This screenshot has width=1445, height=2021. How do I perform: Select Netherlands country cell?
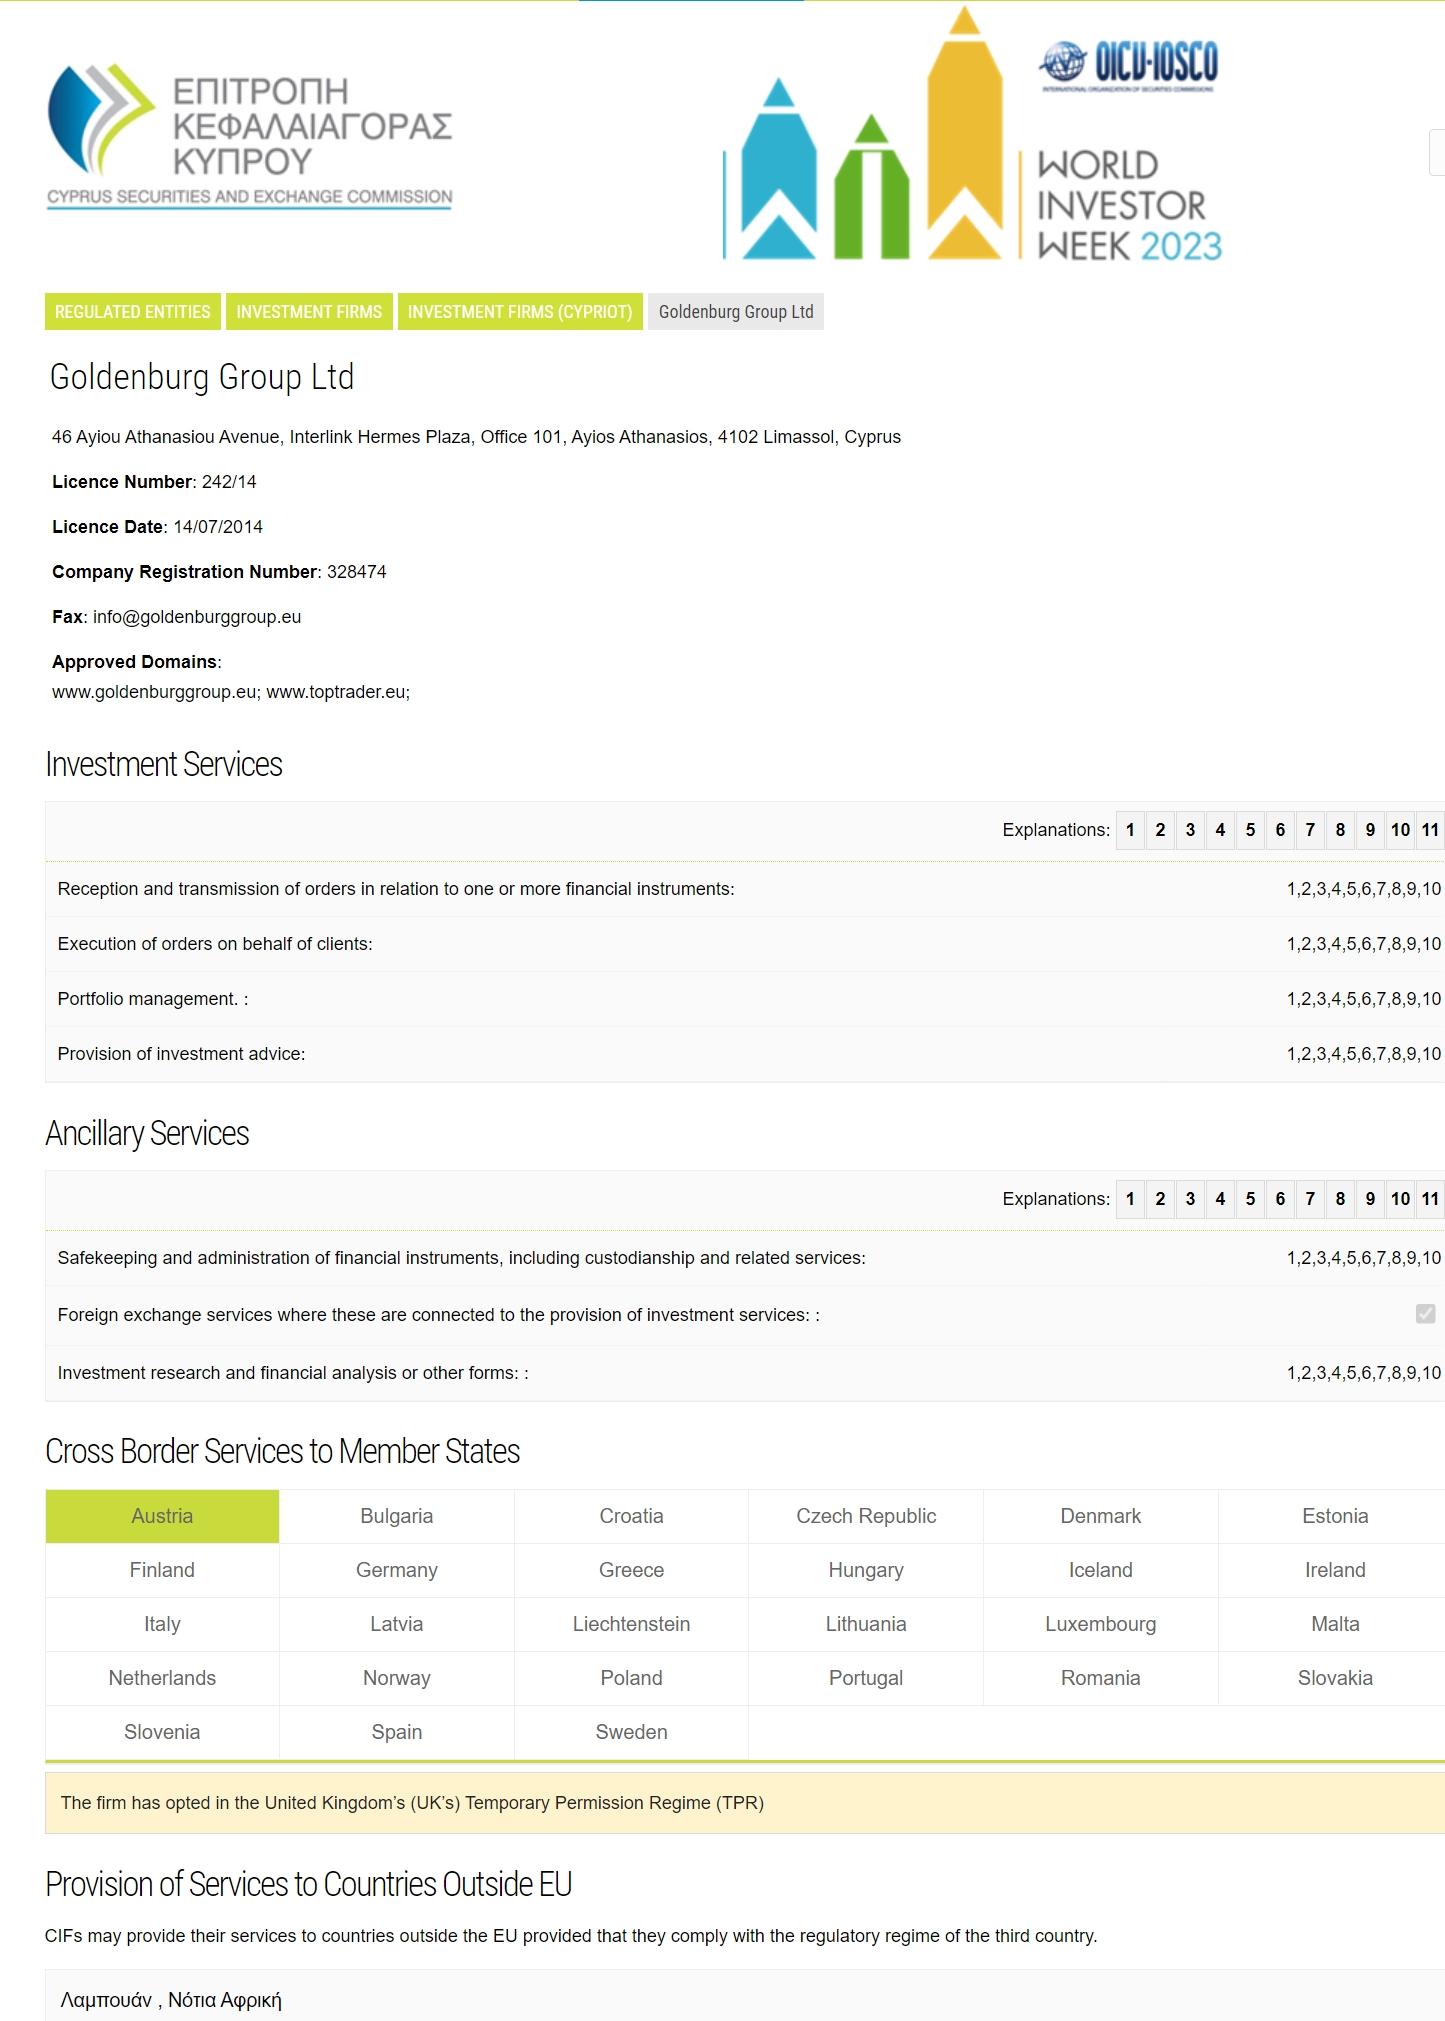click(x=162, y=1678)
